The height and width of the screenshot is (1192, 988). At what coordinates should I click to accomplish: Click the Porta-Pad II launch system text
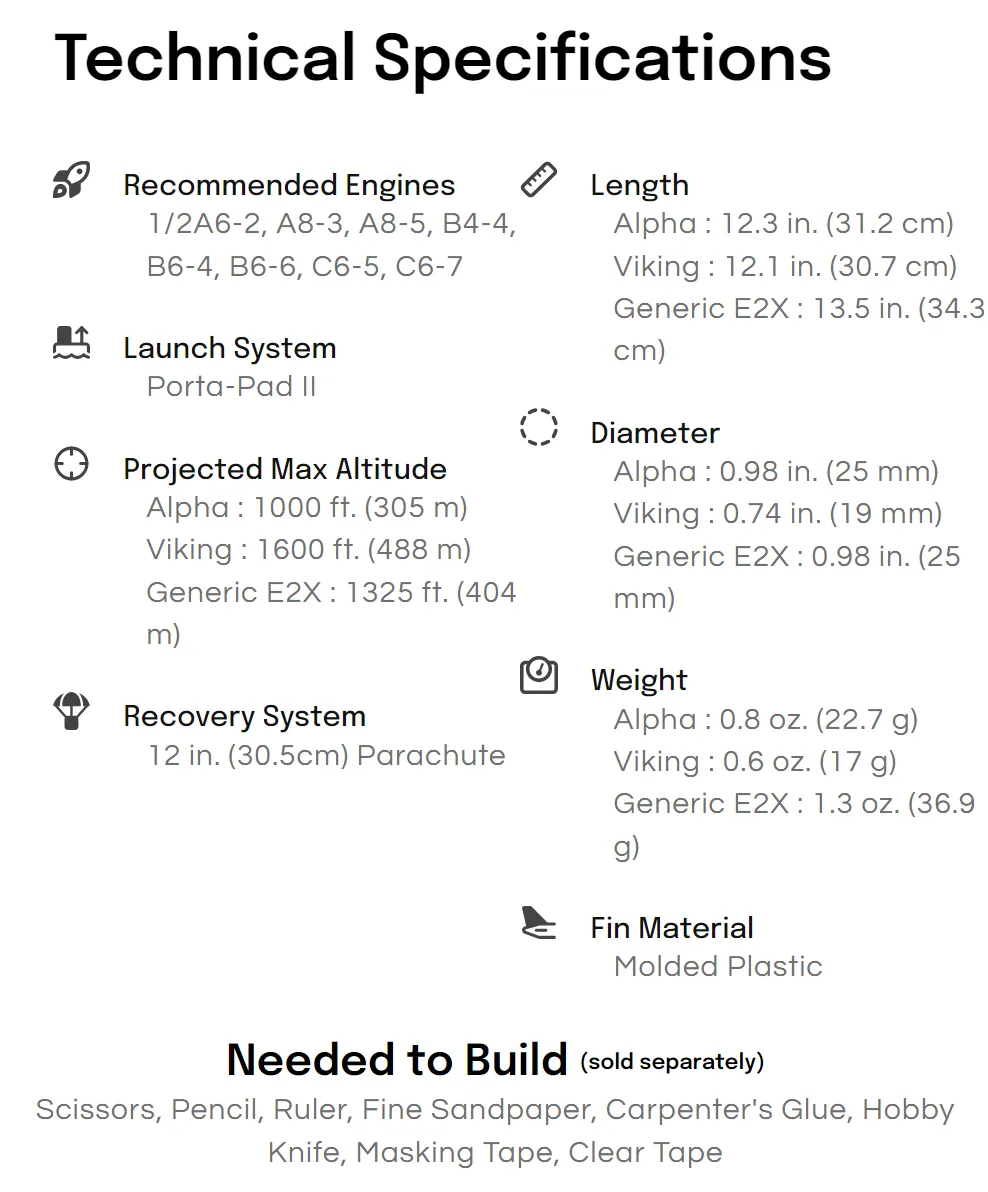(231, 386)
